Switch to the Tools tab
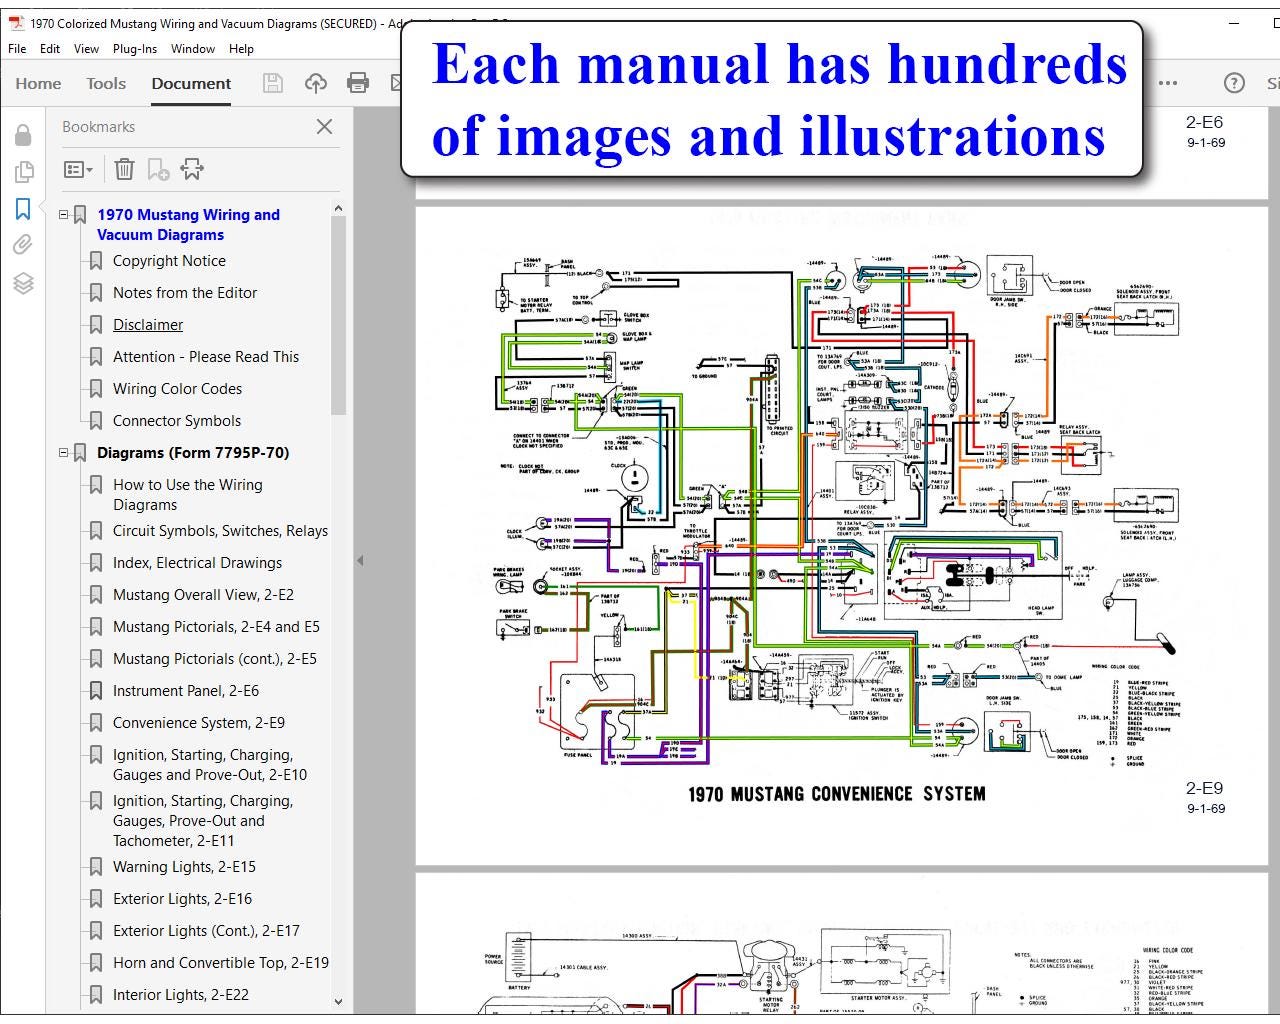Screen dimensions: 1280x1024 click(106, 83)
